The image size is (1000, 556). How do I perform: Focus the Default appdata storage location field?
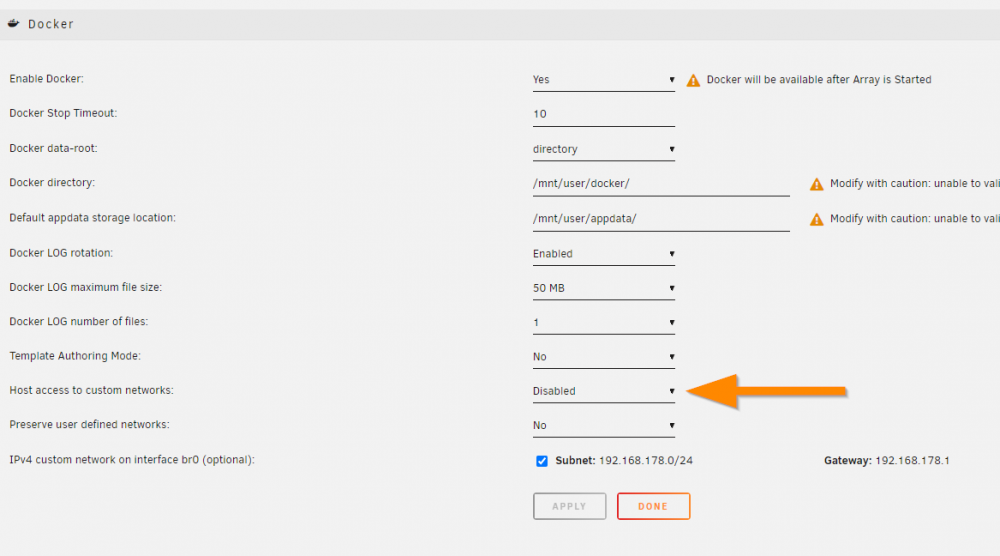661,219
